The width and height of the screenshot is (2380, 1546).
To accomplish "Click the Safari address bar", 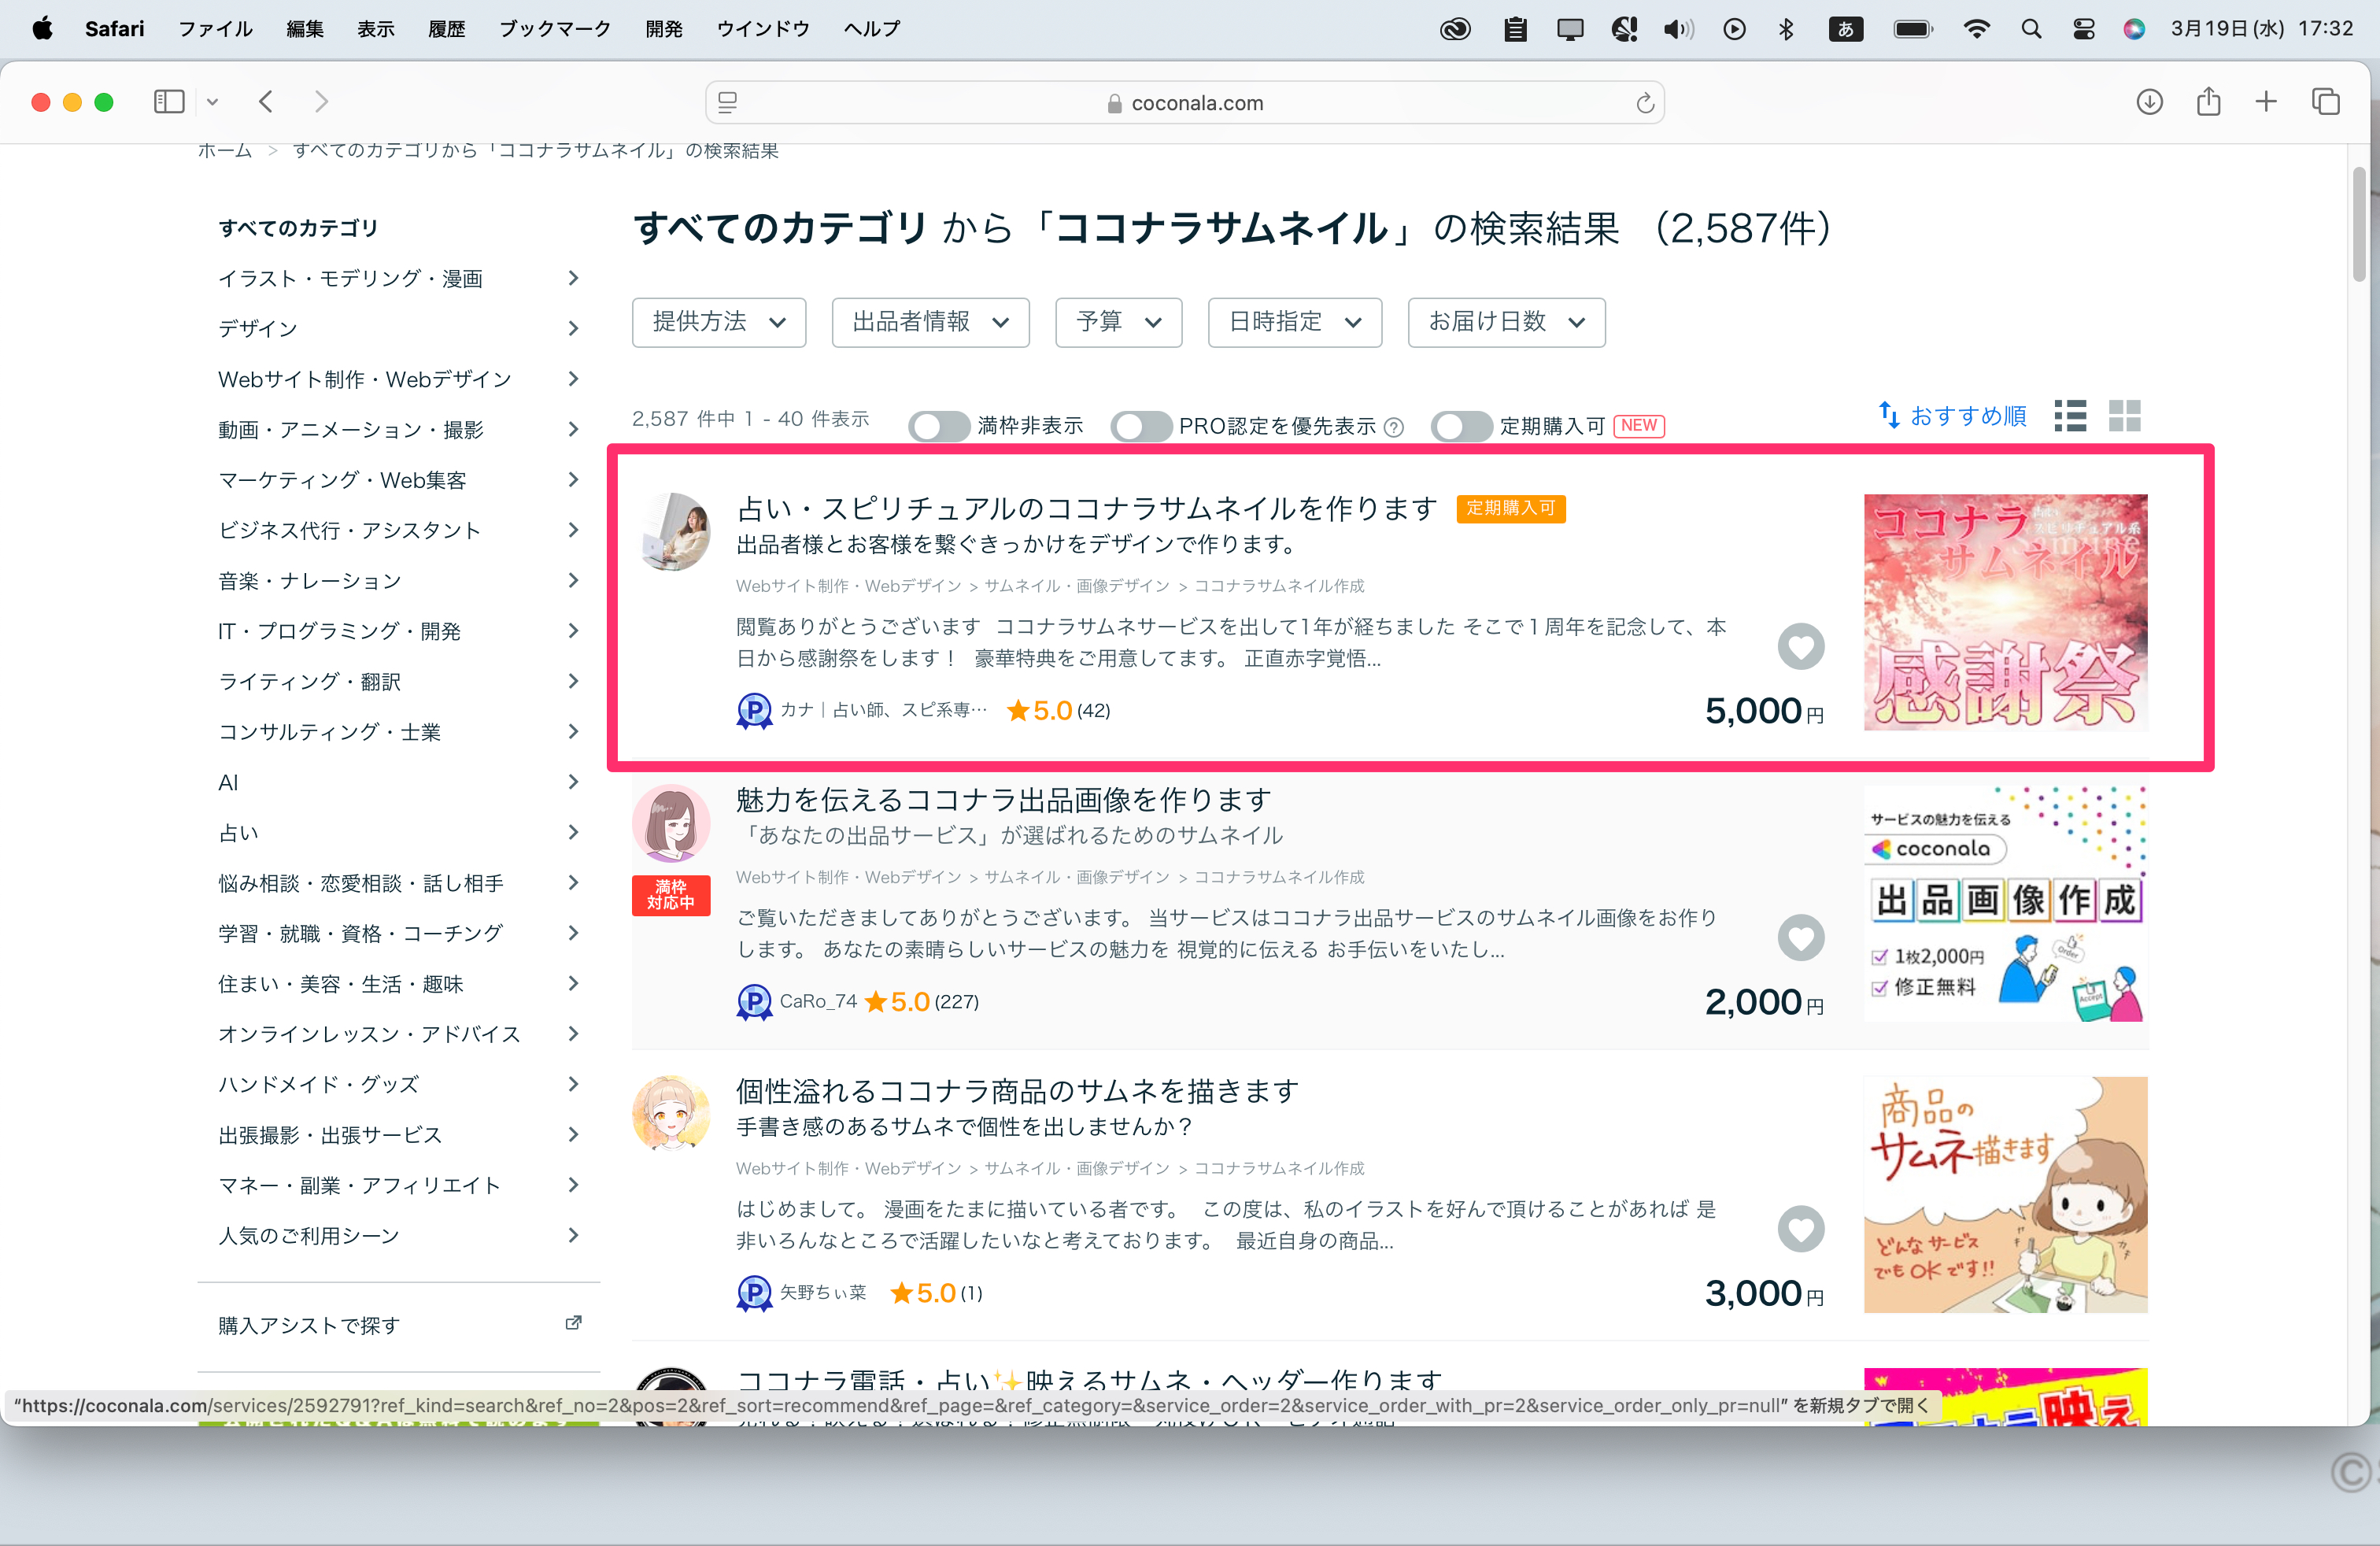I will (1185, 103).
